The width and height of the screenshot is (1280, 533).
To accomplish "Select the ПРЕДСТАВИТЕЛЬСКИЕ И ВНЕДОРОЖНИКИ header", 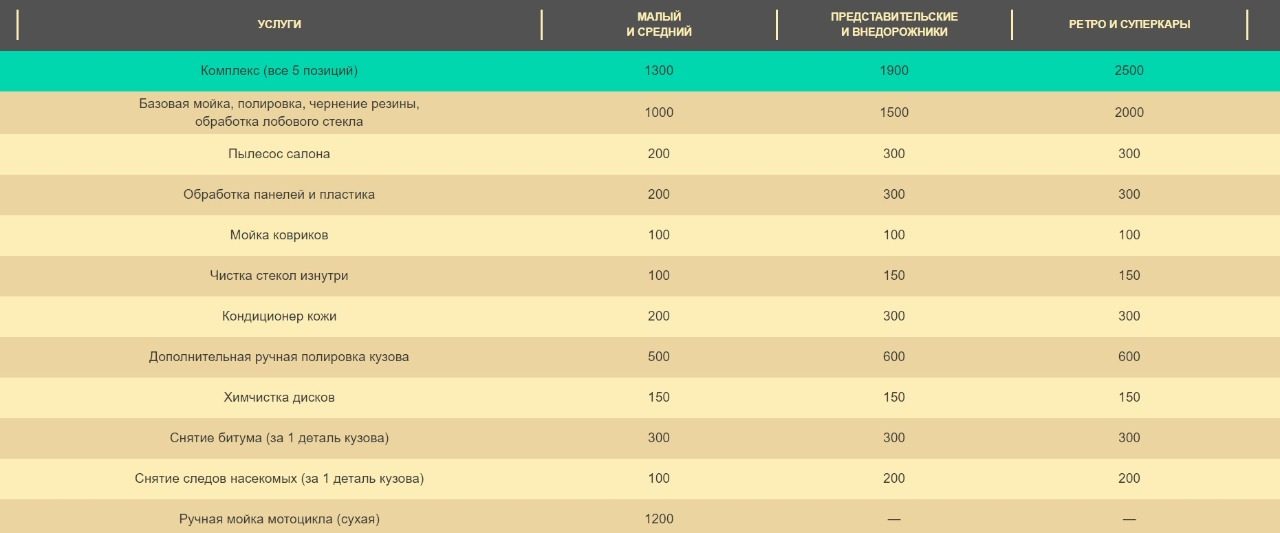I will pos(894,24).
